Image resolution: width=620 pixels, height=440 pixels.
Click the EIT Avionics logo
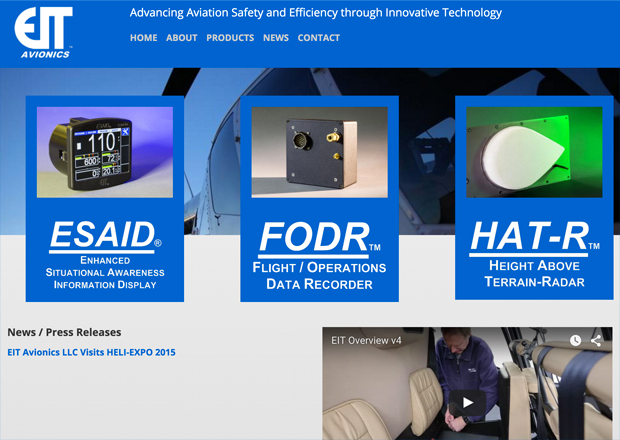pyautogui.click(x=43, y=33)
